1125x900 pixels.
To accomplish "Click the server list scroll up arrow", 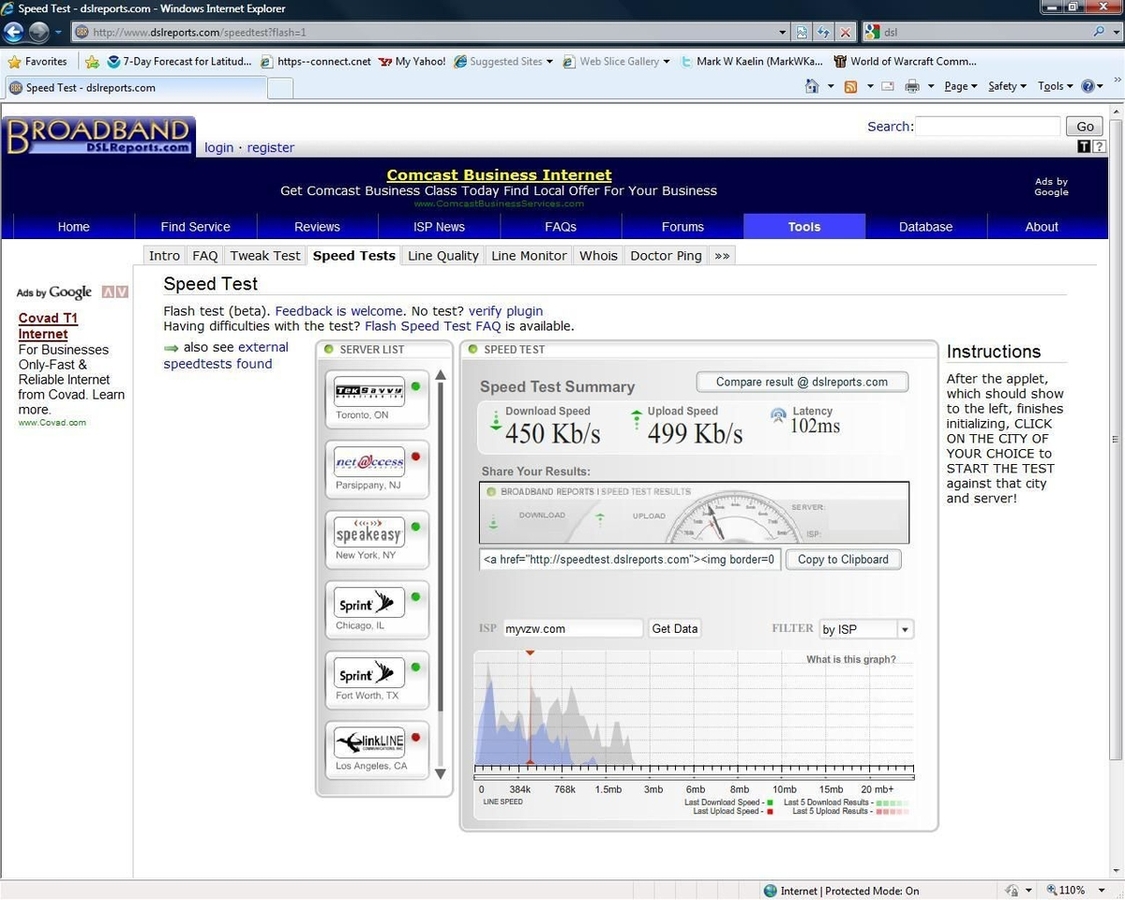I will pyautogui.click(x=441, y=375).
